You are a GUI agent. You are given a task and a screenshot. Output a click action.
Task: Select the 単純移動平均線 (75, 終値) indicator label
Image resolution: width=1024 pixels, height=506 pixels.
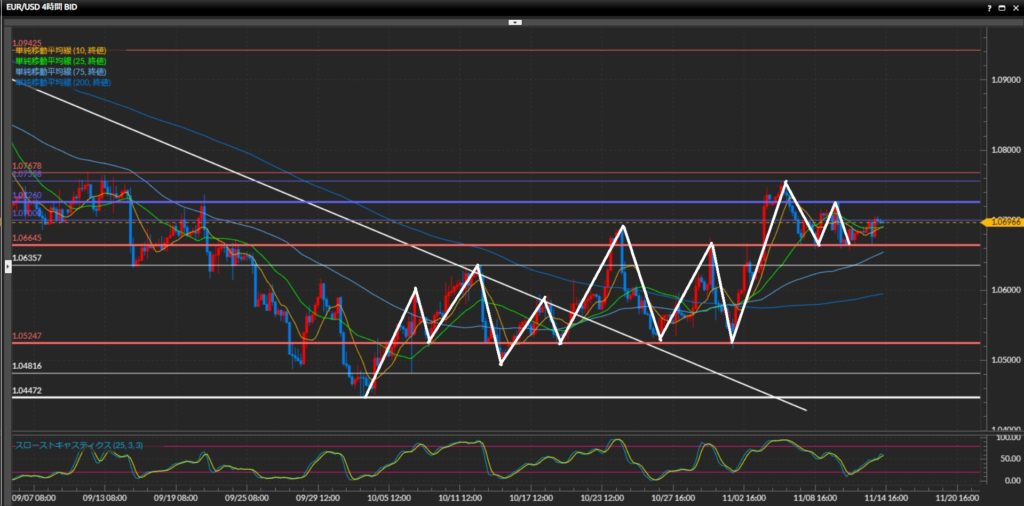pyautogui.click(x=61, y=72)
